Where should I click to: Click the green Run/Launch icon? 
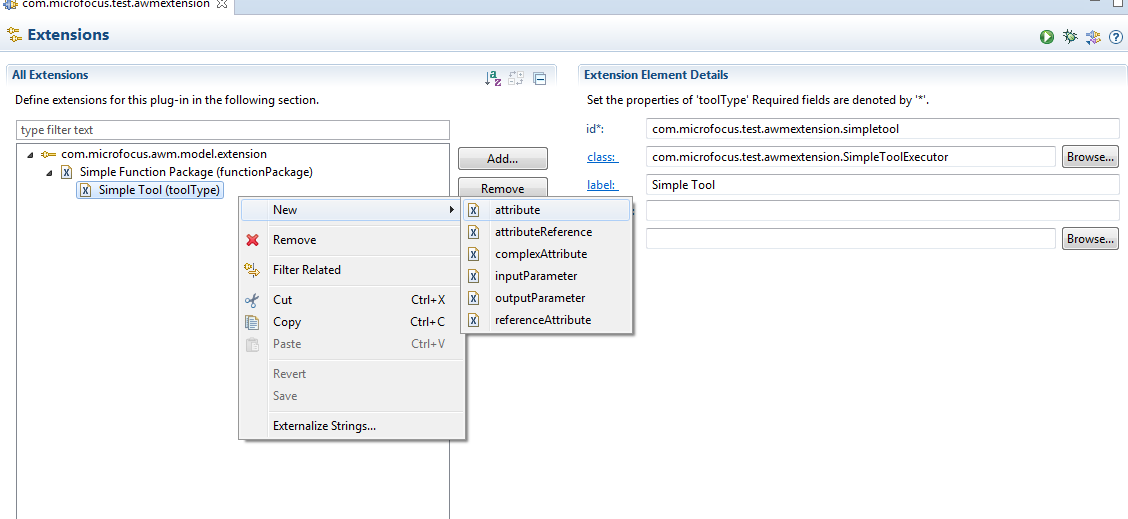(x=1047, y=37)
